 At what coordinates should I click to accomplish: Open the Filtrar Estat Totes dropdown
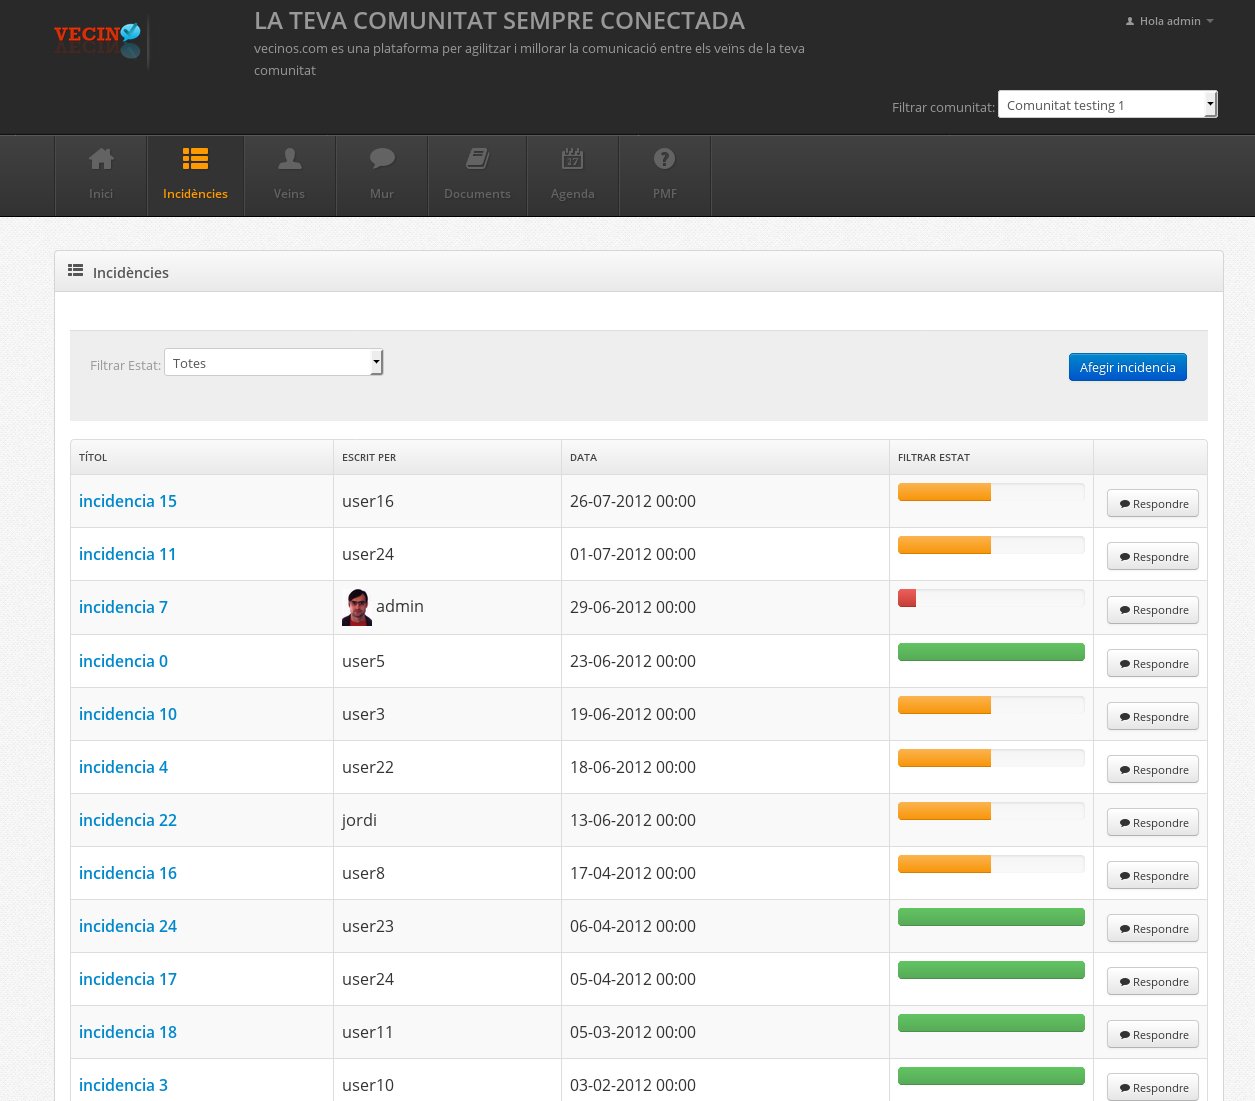pos(273,363)
